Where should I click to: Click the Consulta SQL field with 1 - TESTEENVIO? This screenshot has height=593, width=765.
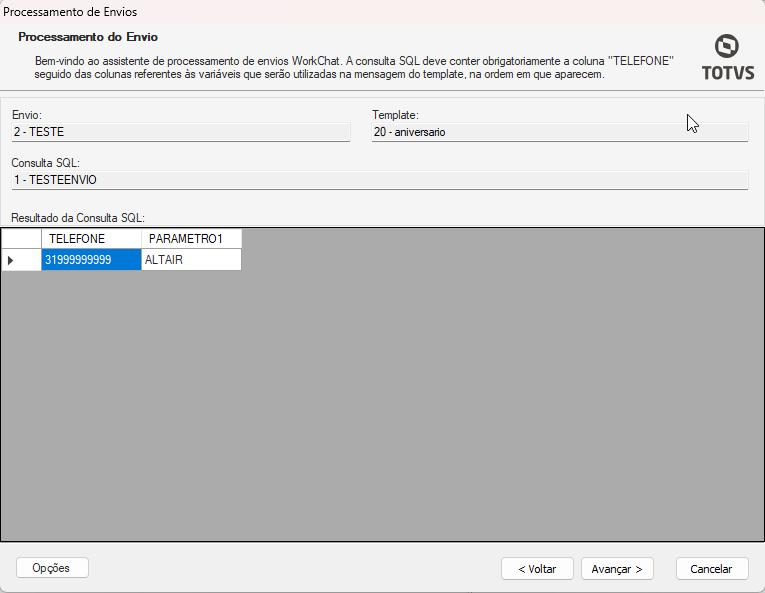(x=379, y=179)
